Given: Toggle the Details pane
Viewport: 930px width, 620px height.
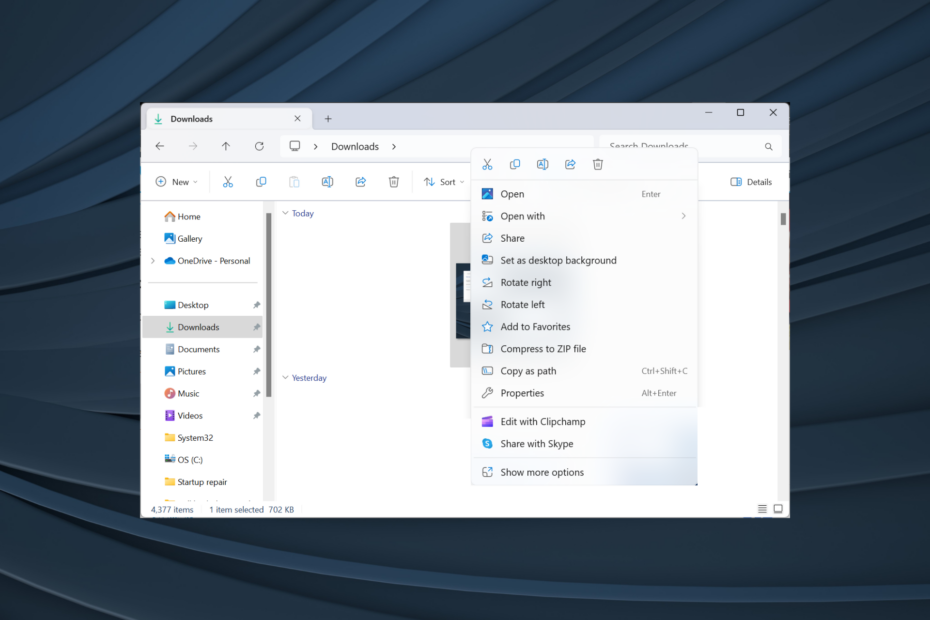Looking at the screenshot, I should (x=751, y=181).
